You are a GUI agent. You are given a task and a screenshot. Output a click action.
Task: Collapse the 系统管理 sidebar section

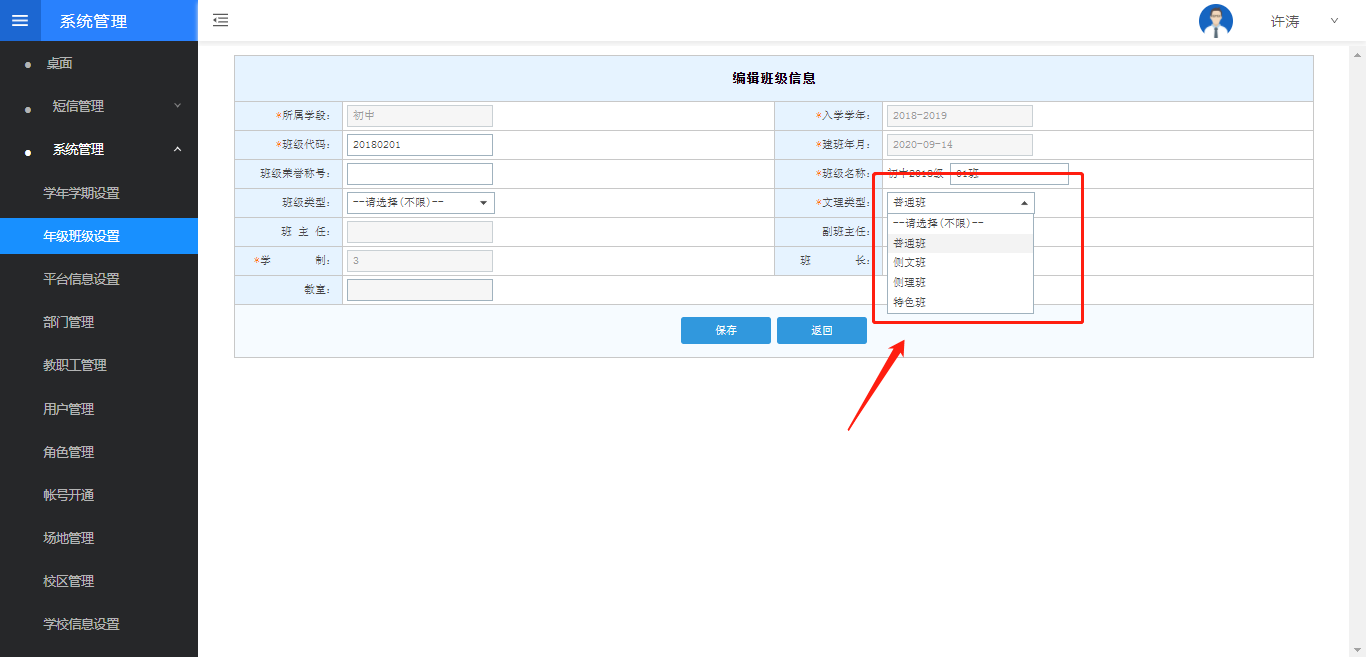177,149
